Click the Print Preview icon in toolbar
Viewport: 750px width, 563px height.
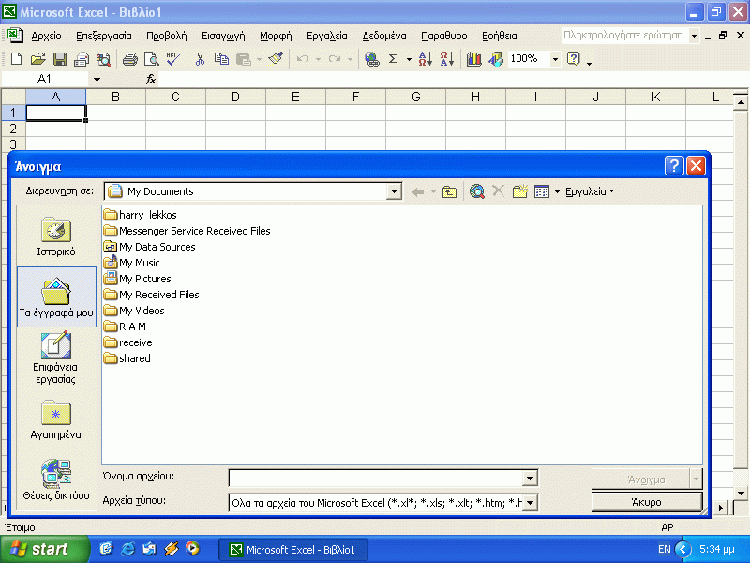click(x=151, y=59)
